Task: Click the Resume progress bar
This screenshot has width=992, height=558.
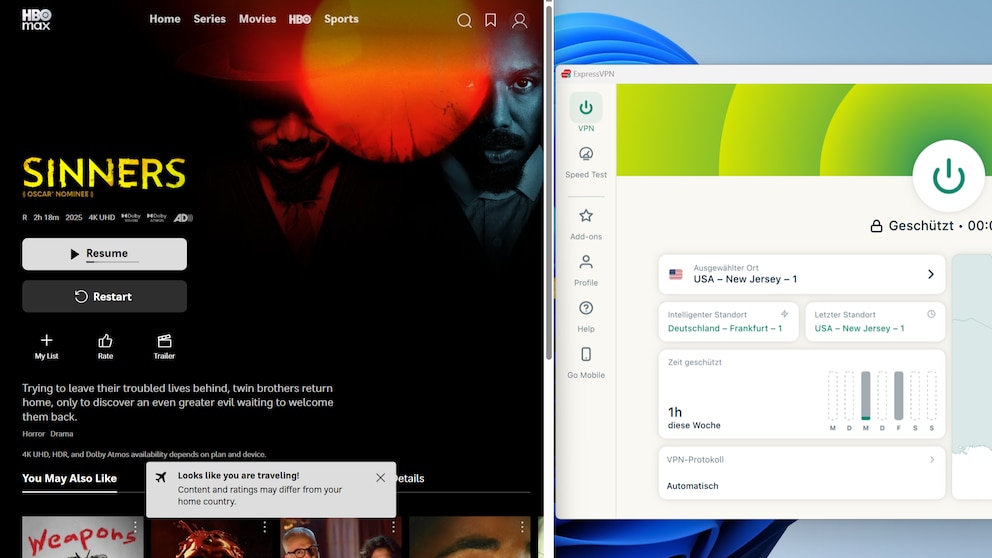Action: pyautogui.click(x=113, y=262)
